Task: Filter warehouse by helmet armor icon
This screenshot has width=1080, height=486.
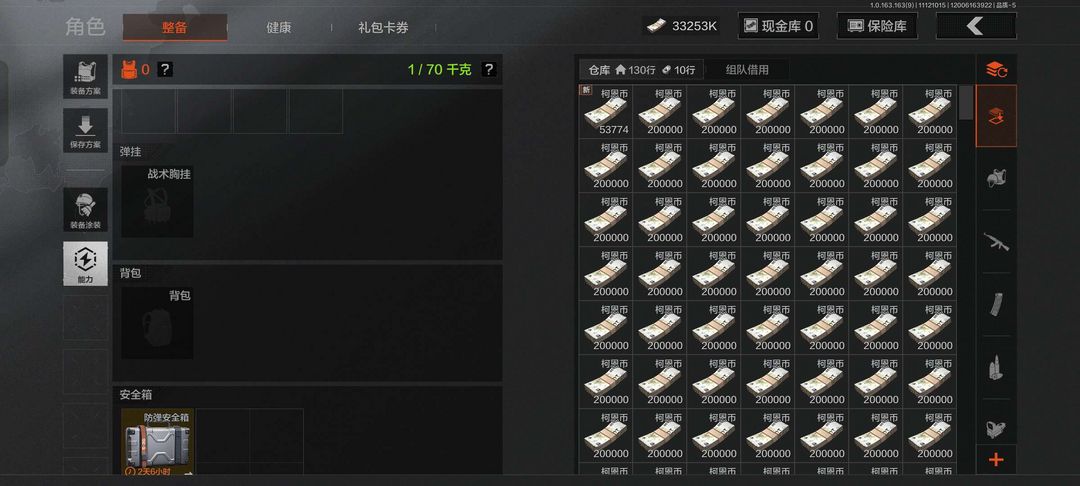Action: (x=996, y=178)
